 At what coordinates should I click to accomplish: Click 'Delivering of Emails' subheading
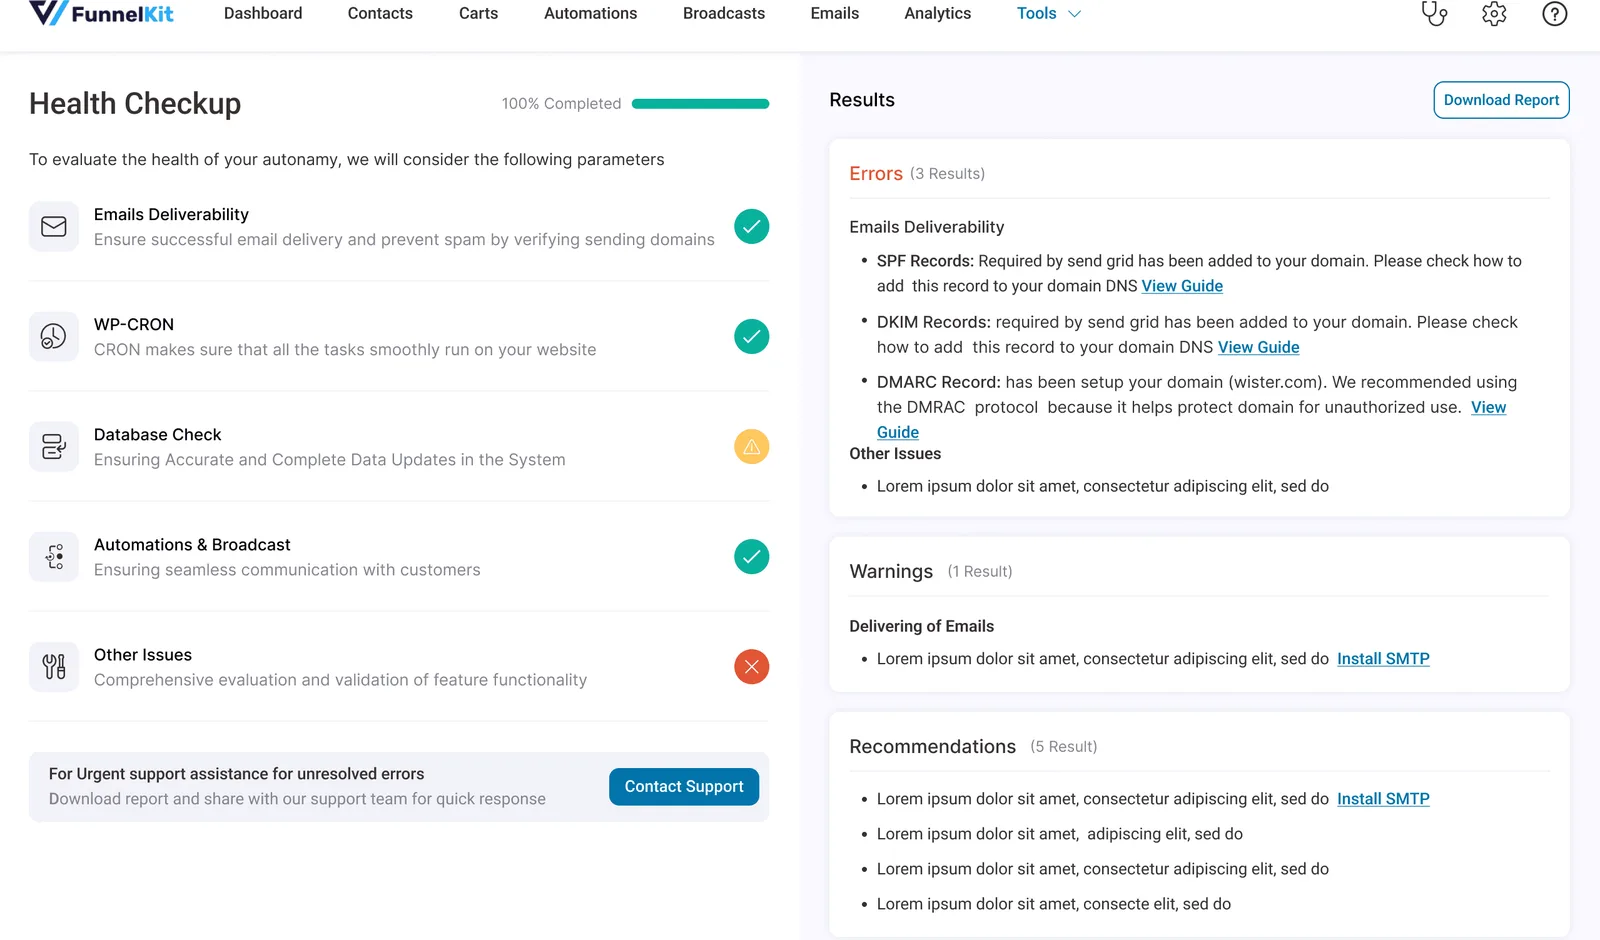pyautogui.click(x=921, y=626)
